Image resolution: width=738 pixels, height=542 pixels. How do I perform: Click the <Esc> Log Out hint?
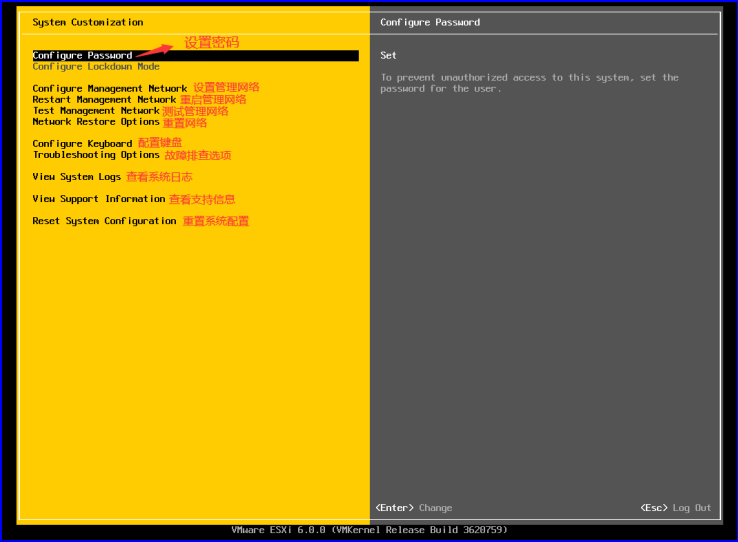click(x=675, y=508)
